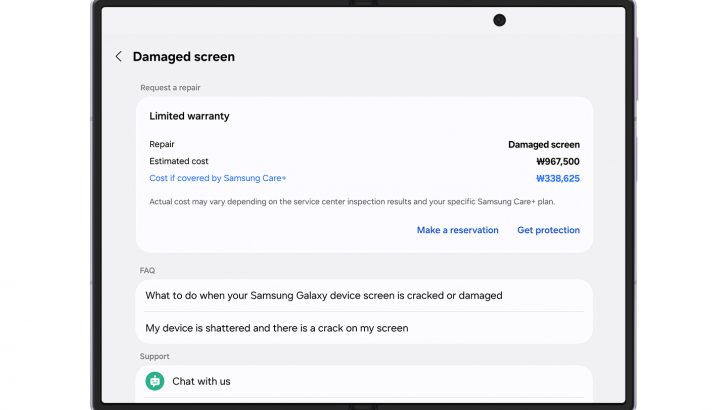Click the ₩338,625 Care+ price
728x410 pixels.
tap(558, 178)
